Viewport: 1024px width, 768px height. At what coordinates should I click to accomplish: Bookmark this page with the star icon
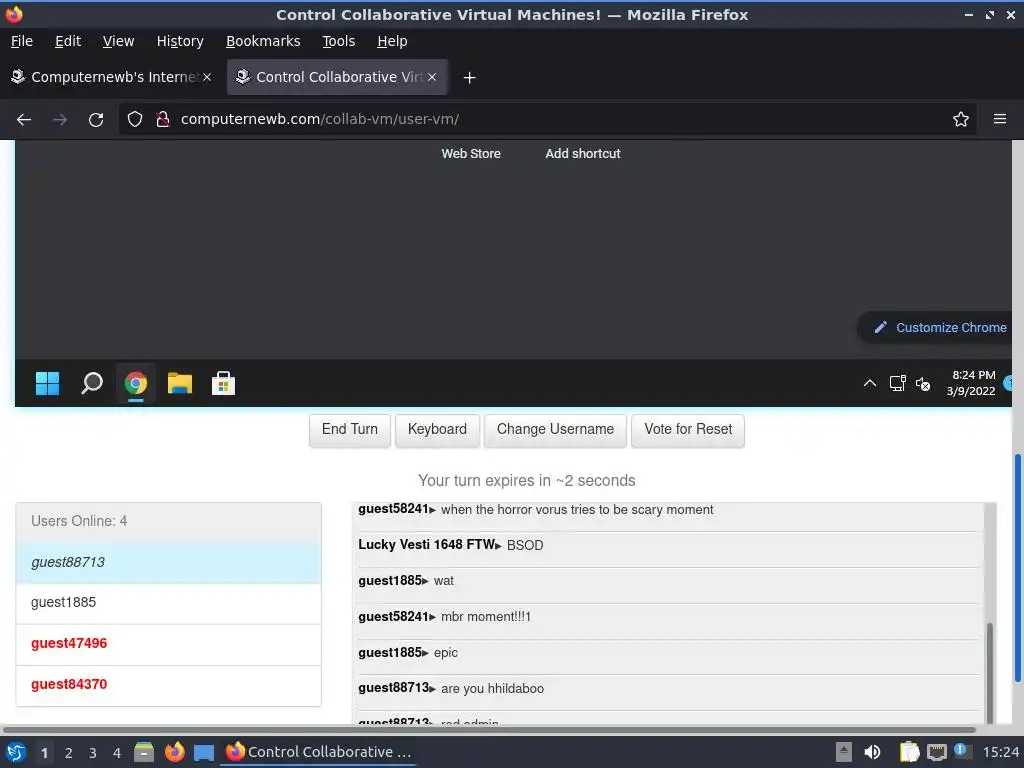click(x=961, y=119)
